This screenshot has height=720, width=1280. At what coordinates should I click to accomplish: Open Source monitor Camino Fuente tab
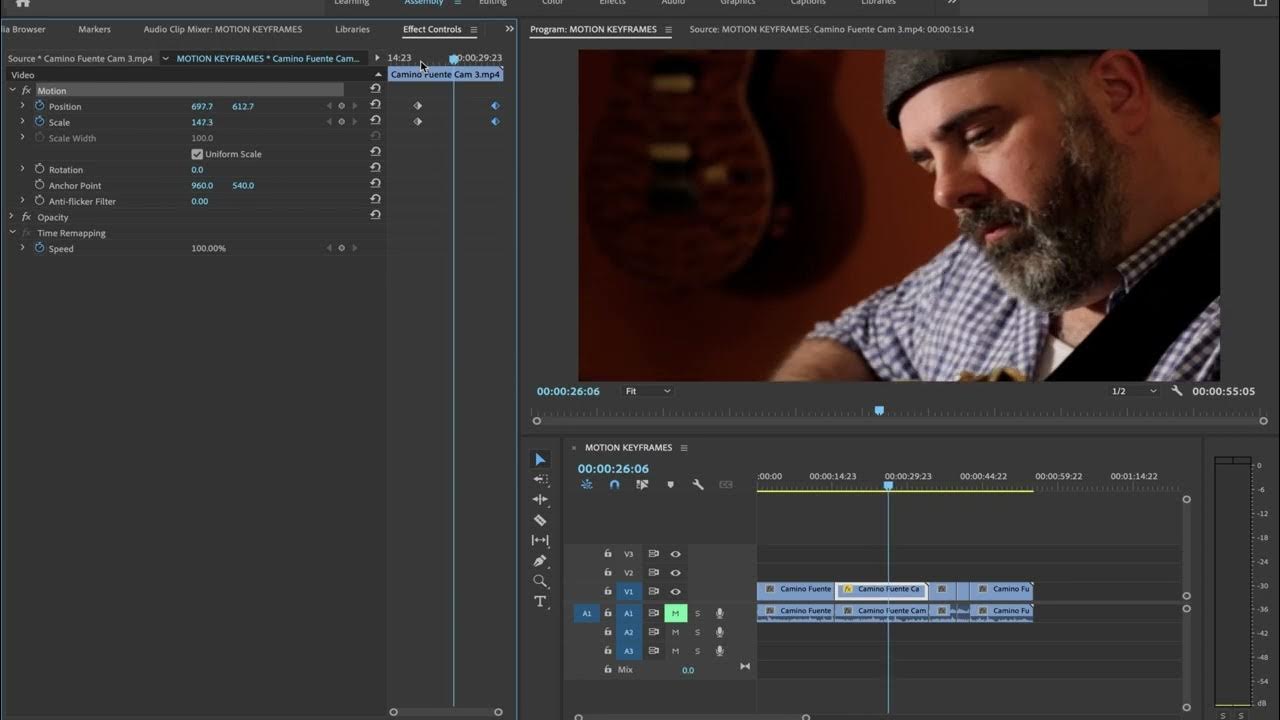coord(832,29)
